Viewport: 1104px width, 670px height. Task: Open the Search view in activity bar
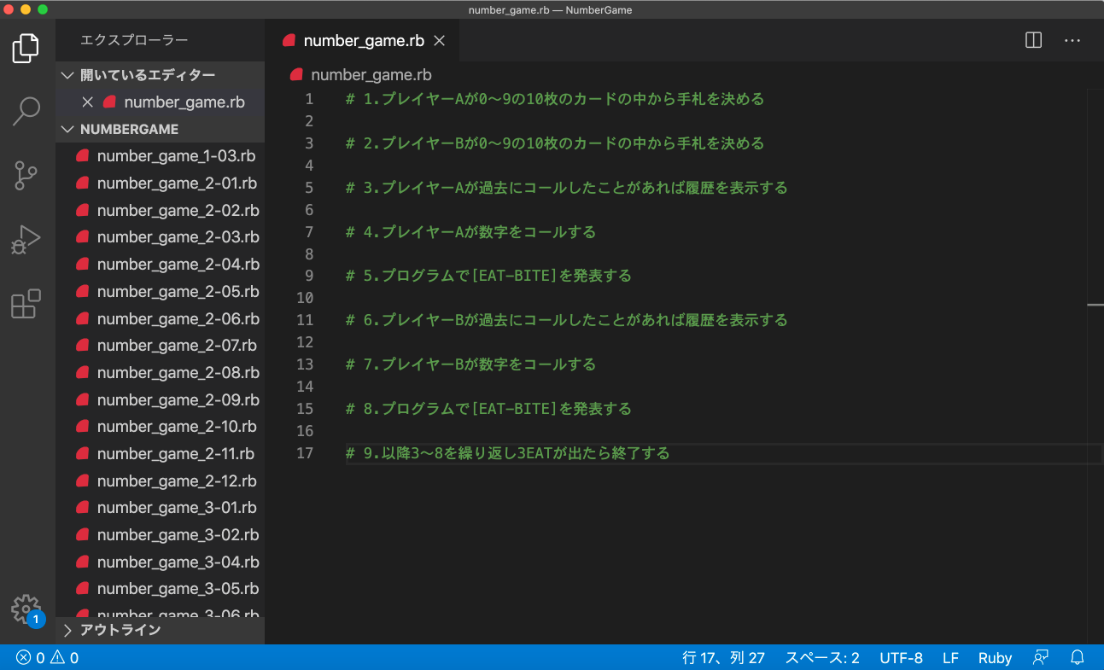tap(26, 111)
